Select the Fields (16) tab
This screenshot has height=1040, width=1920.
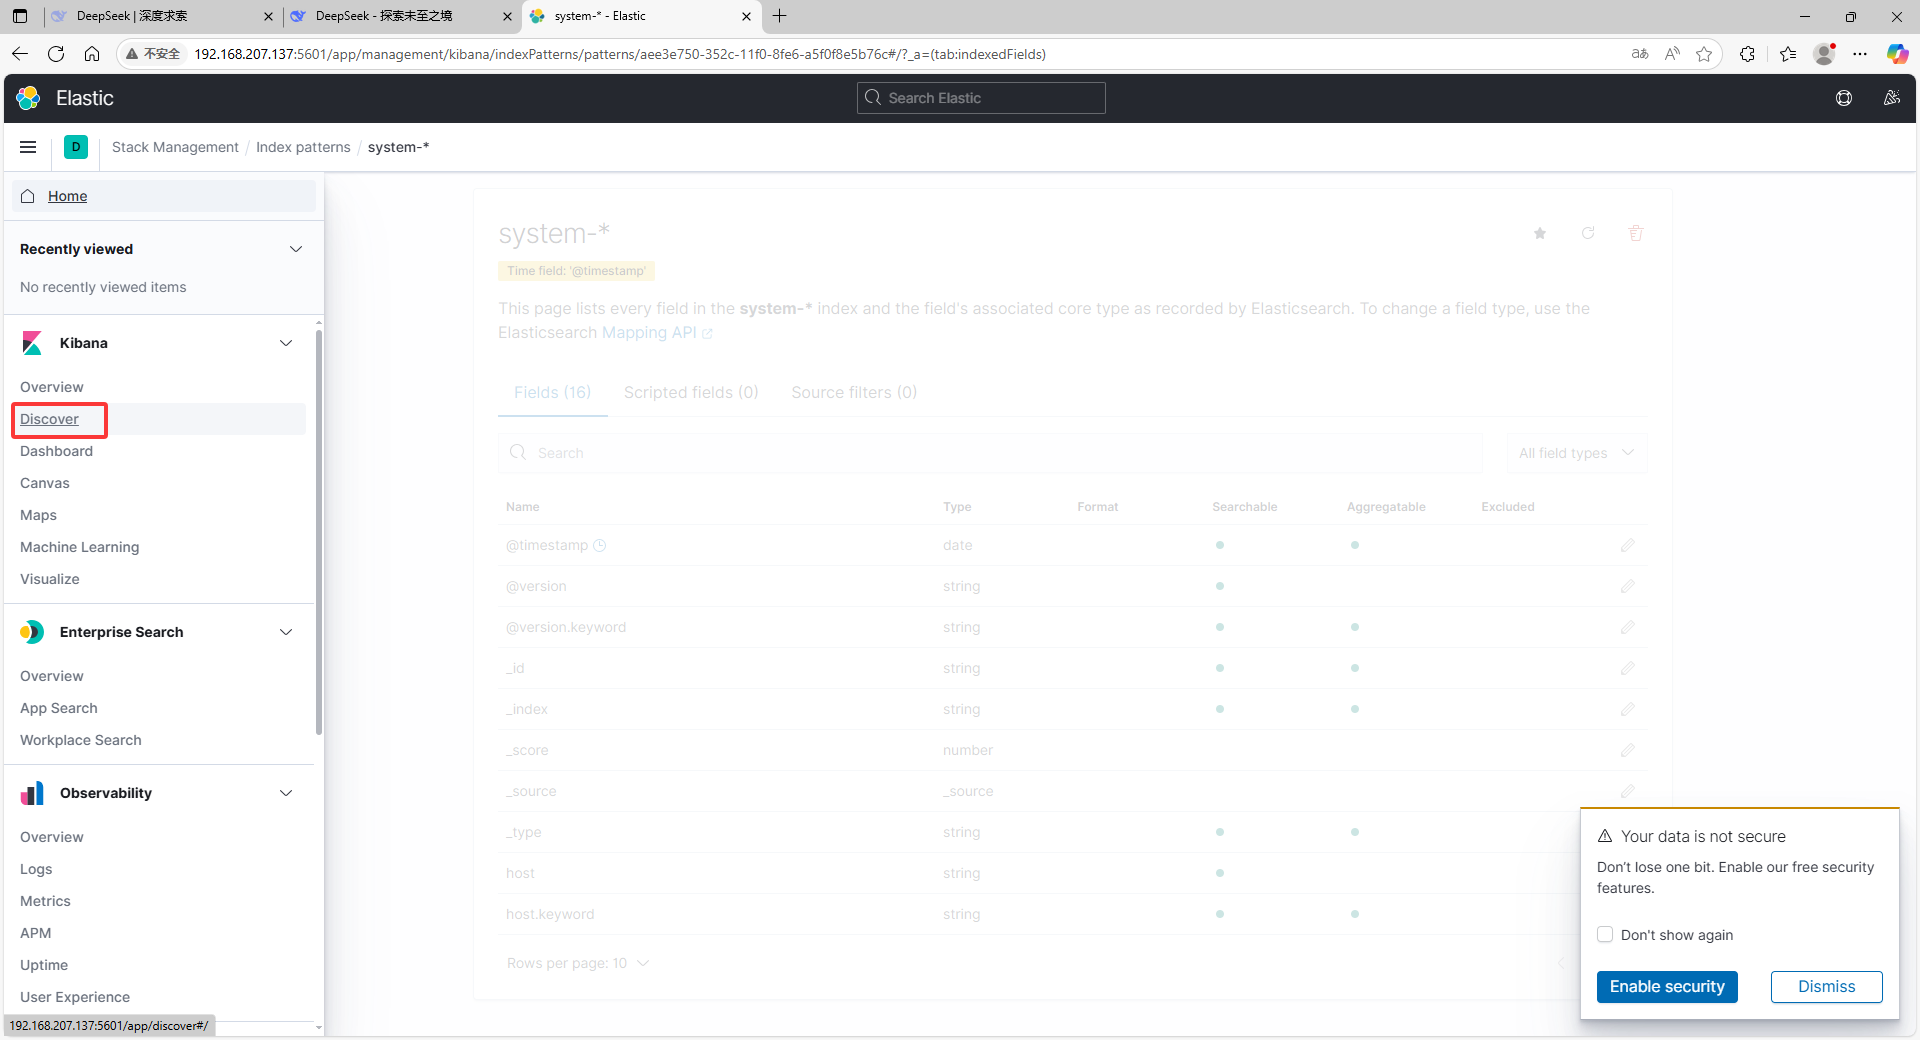pyautogui.click(x=552, y=393)
